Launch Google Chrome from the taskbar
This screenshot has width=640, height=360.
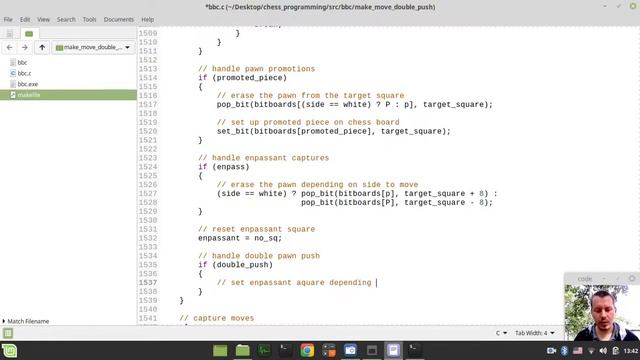(x=307, y=351)
